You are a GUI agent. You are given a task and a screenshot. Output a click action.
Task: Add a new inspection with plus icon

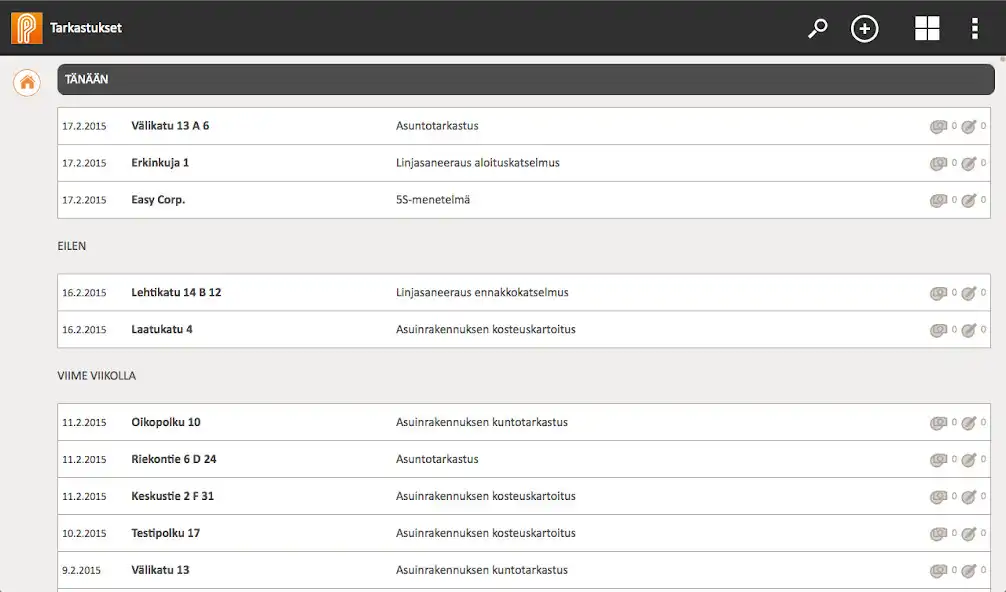864,29
